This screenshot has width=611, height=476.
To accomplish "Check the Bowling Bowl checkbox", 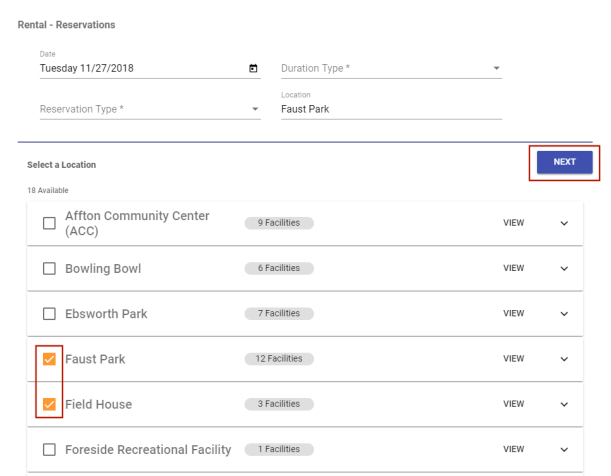I will [x=49, y=269].
